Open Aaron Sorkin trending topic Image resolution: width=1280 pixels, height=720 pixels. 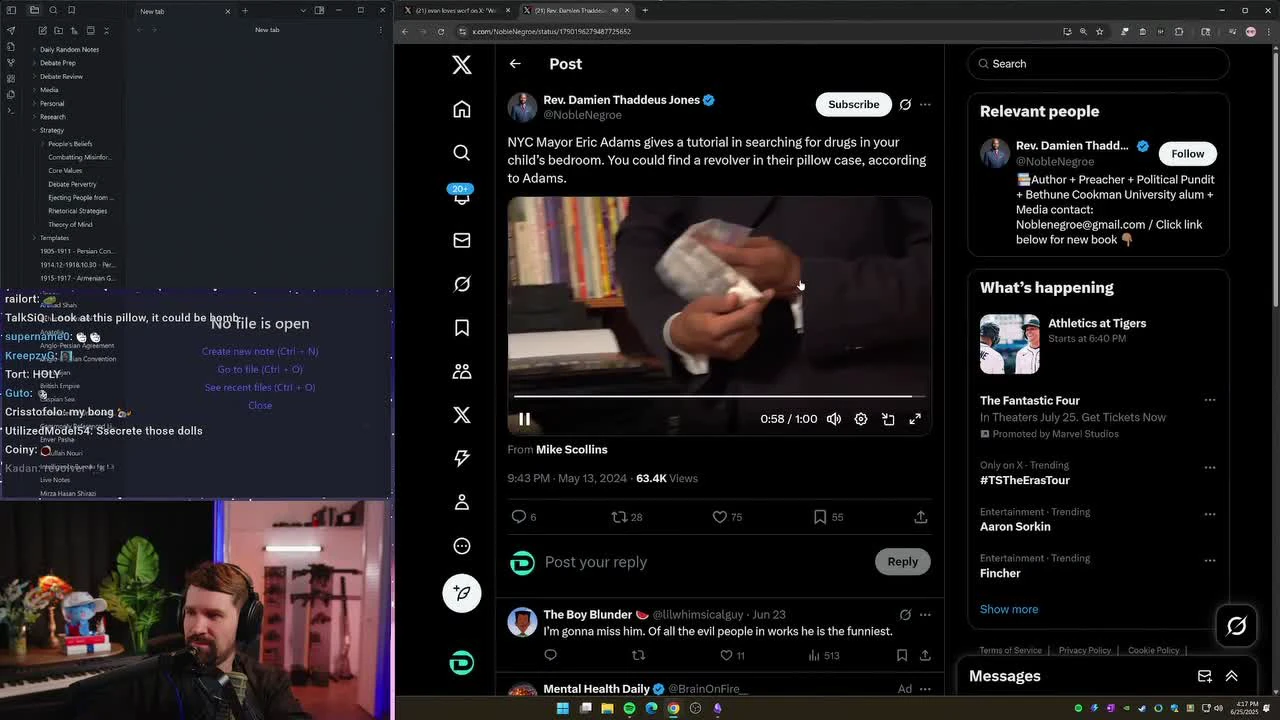point(1015,526)
